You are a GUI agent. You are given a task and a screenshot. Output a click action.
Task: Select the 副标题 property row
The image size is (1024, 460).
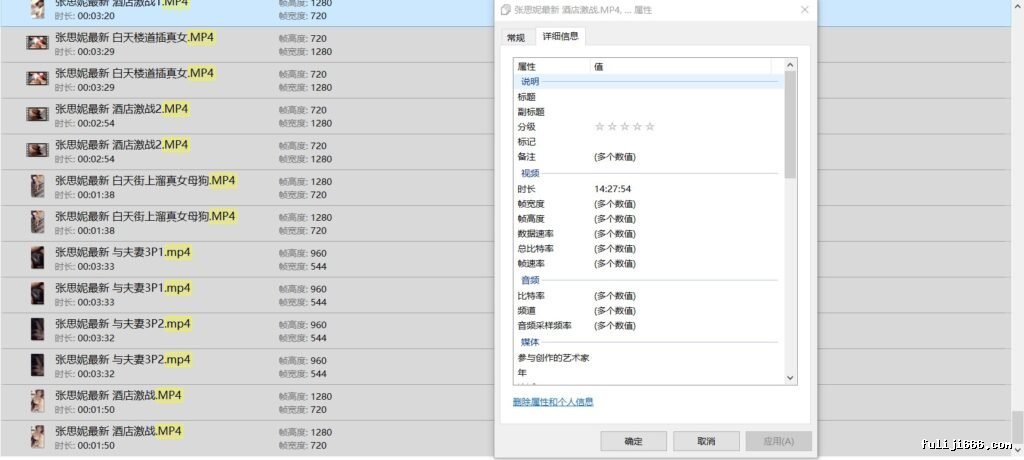[648, 112]
